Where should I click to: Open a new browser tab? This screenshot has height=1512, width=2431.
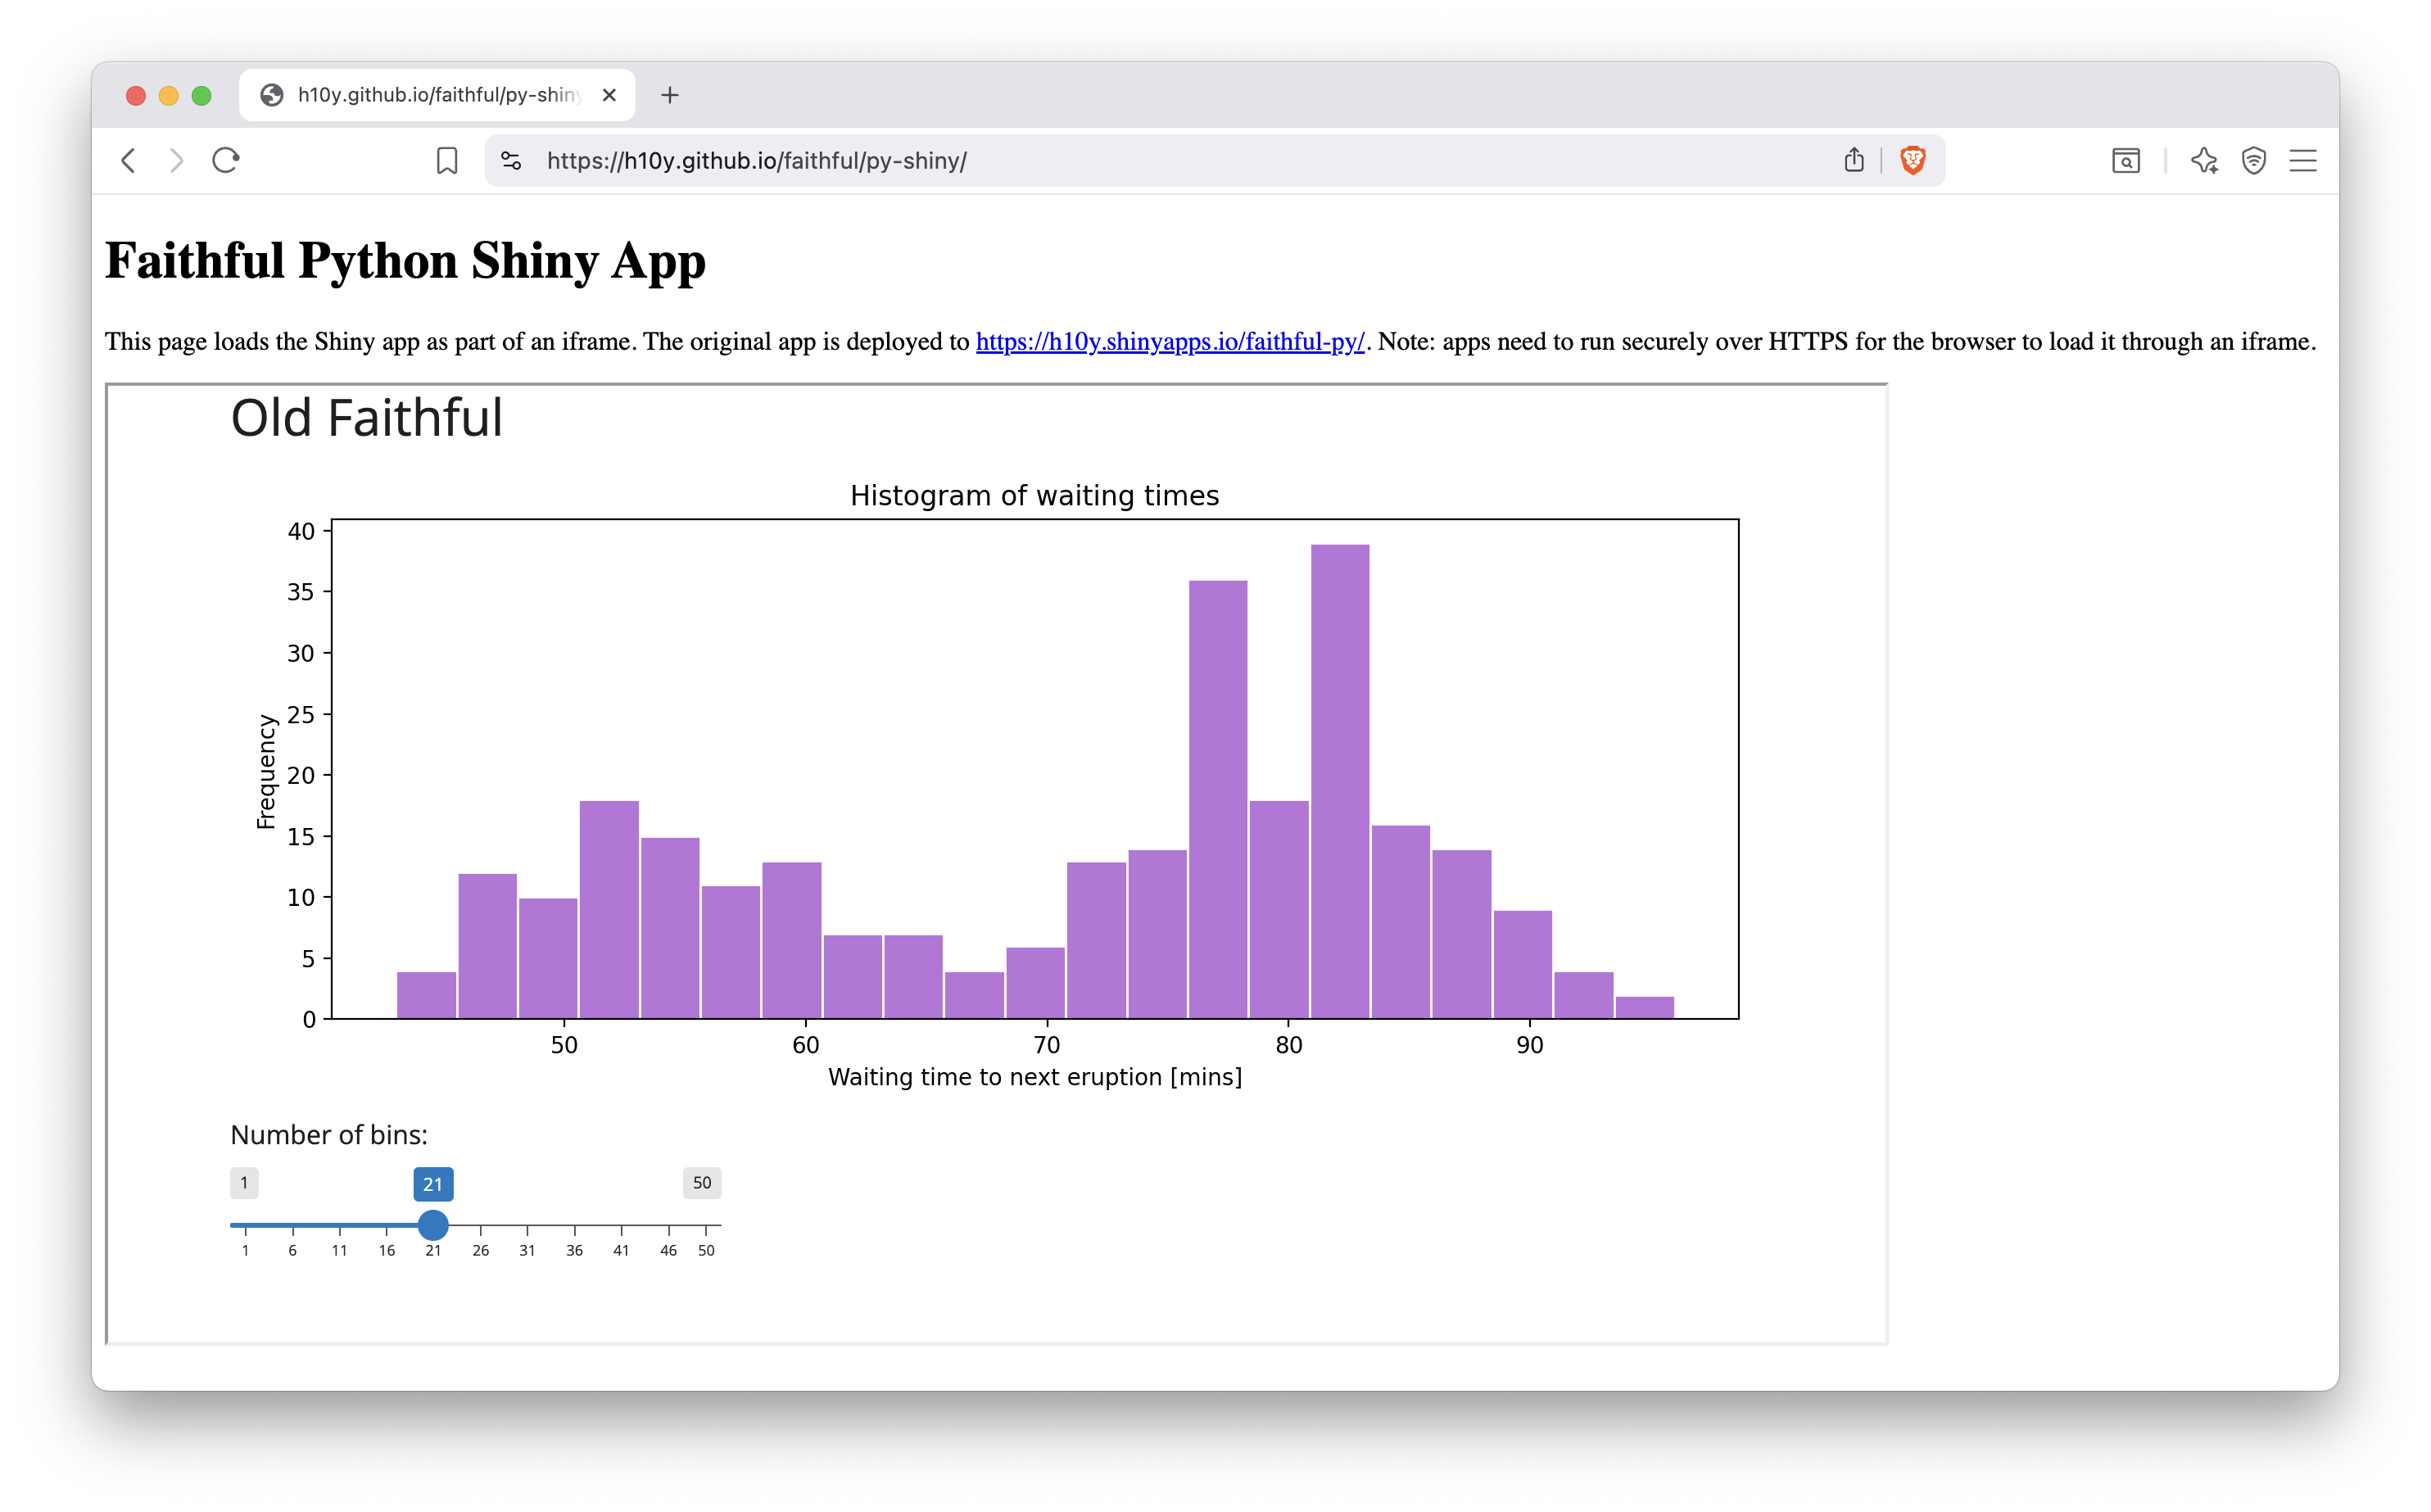point(669,95)
